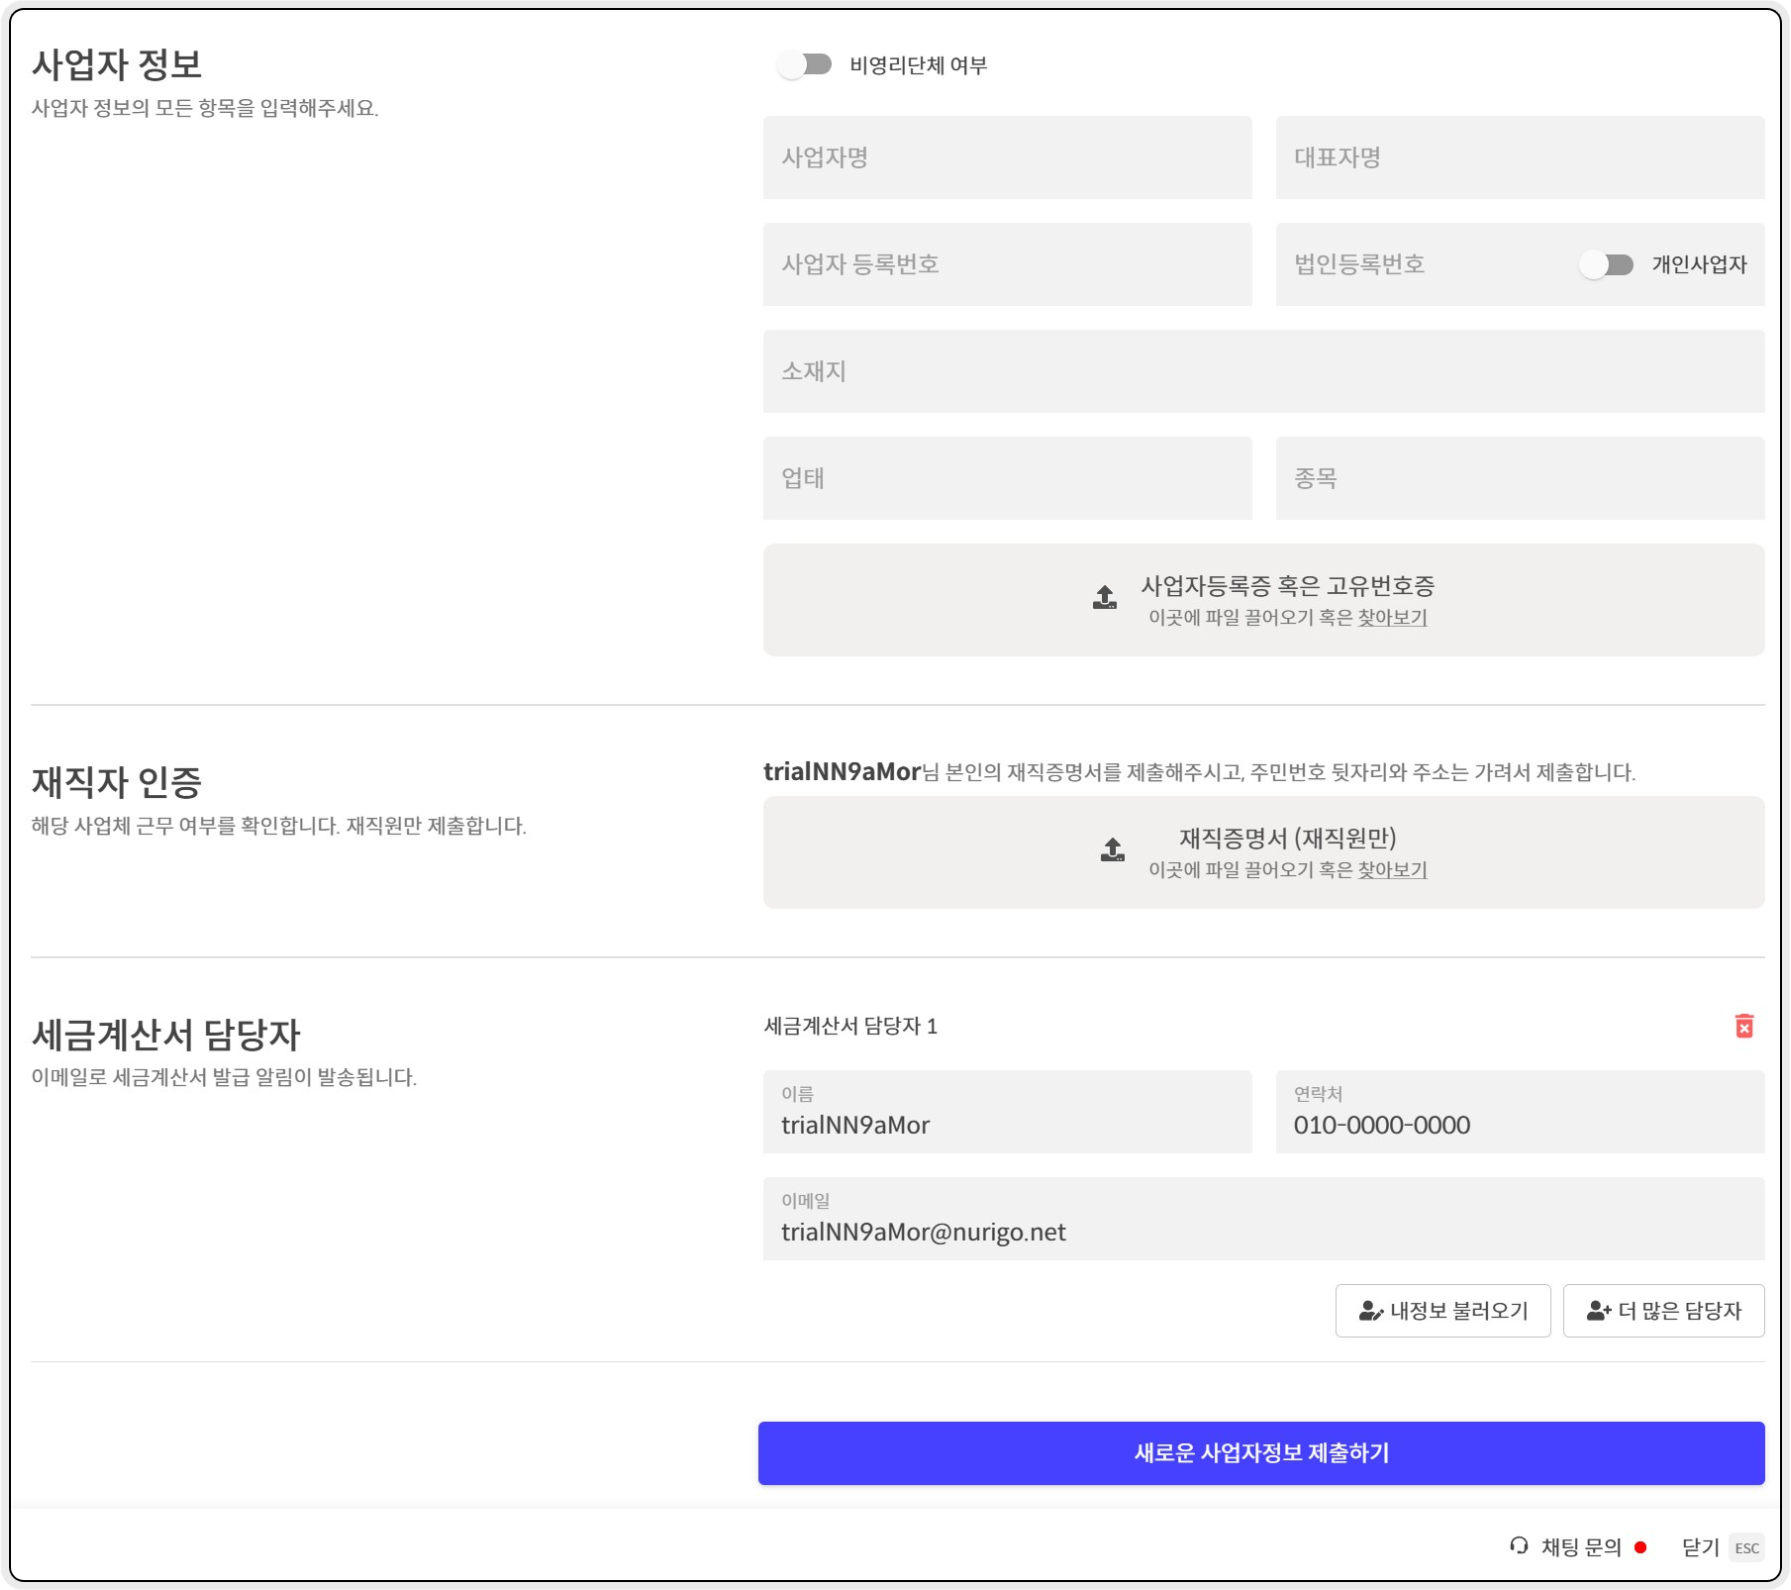Click the 업태 input field
Image resolution: width=1791 pixels, height=1590 pixels.
[x=1006, y=479]
